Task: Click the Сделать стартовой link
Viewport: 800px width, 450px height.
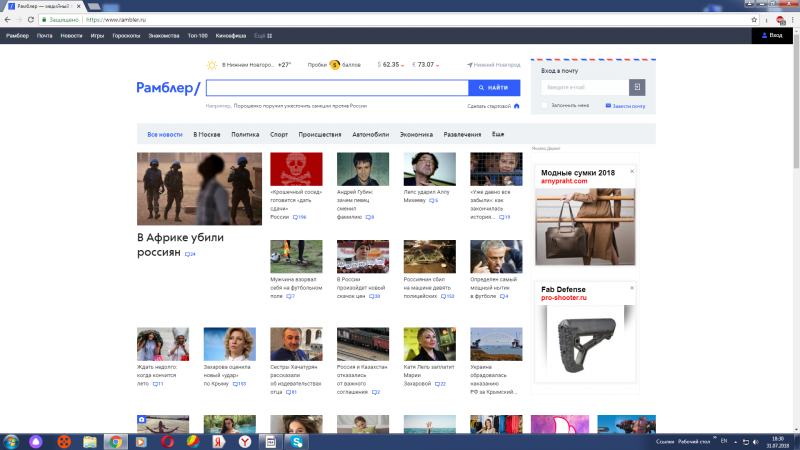Action: click(489, 106)
